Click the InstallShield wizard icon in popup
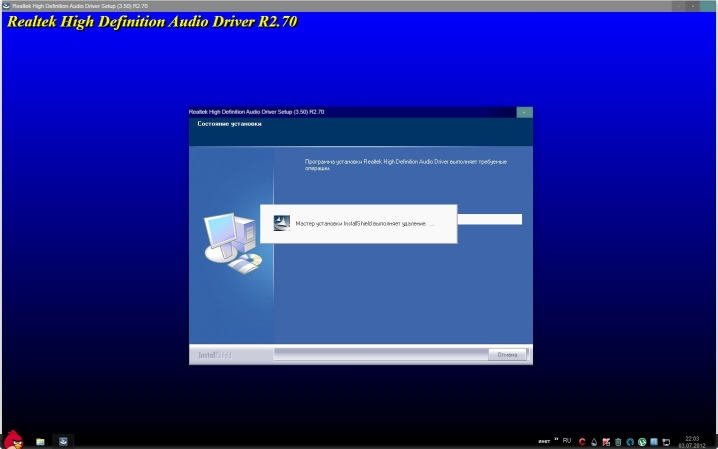This screenshot has height=449, width=718. [x=282, y=223]
